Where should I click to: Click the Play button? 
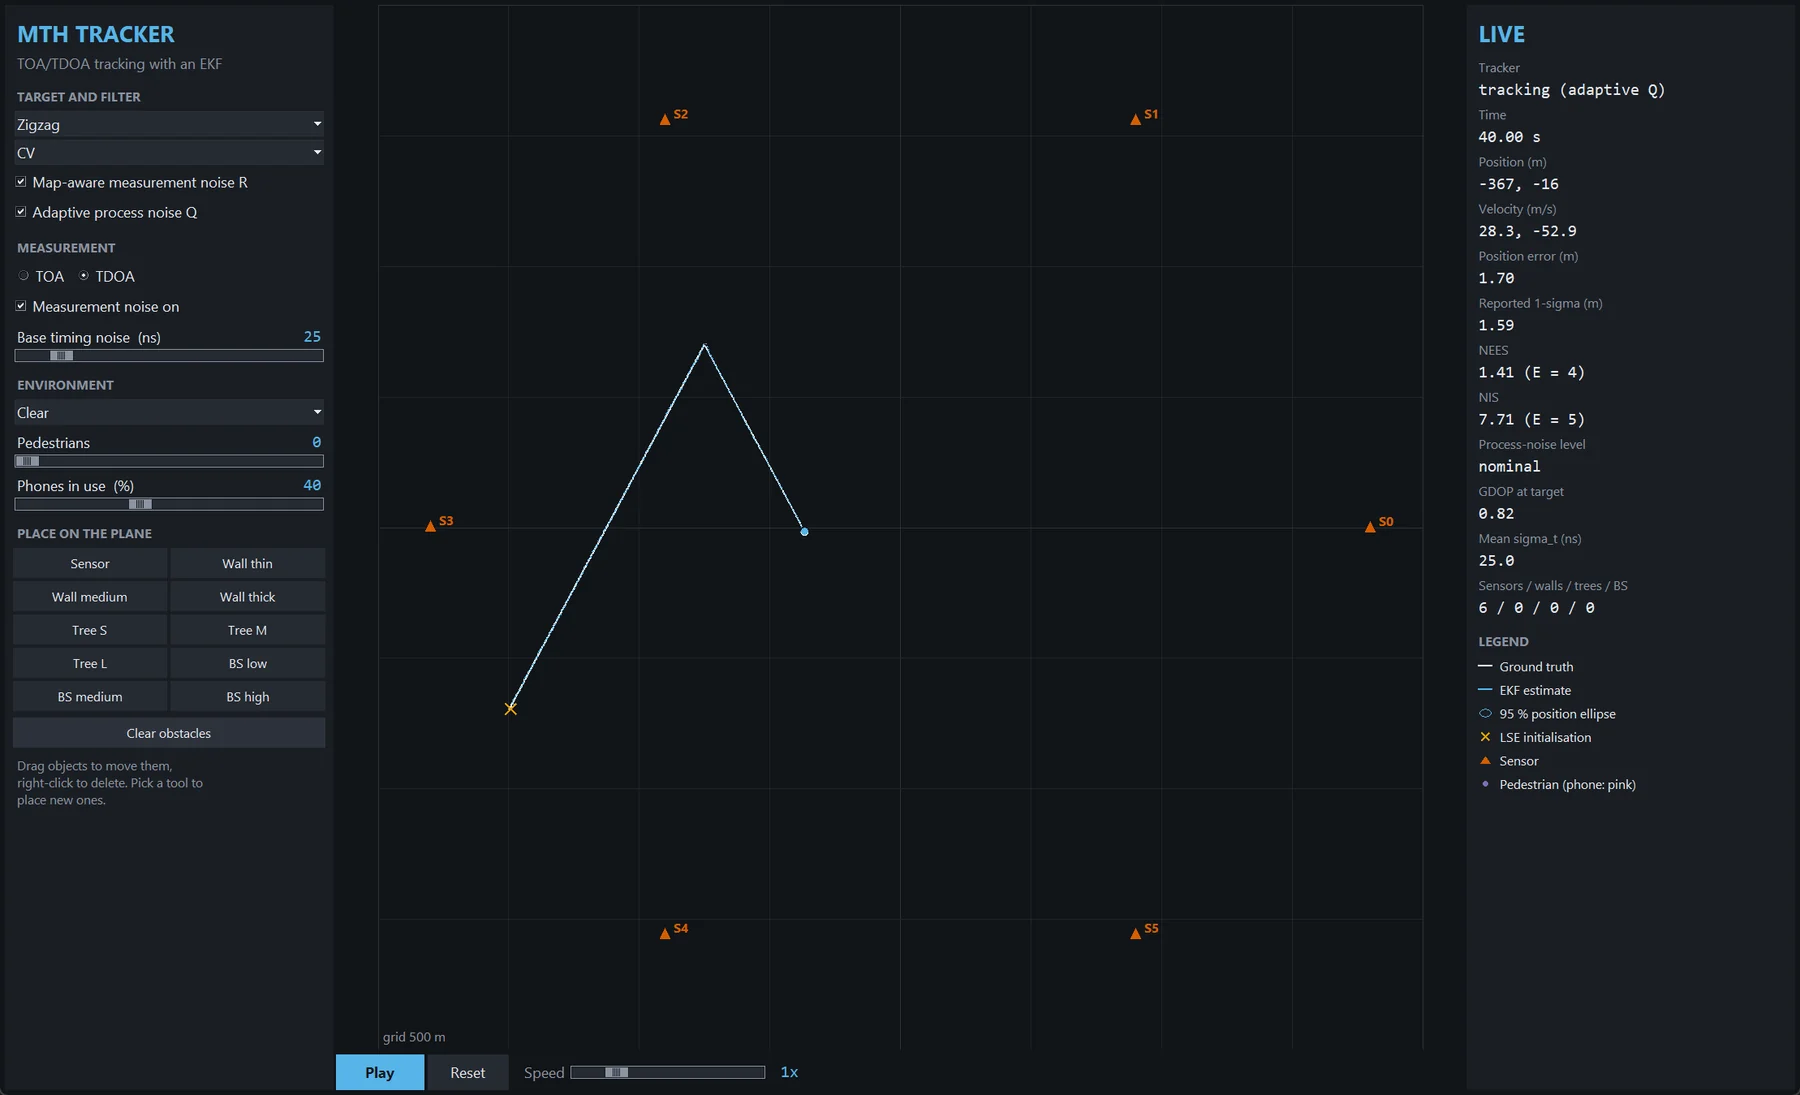pyautogui.click(x=380, y=1072)
